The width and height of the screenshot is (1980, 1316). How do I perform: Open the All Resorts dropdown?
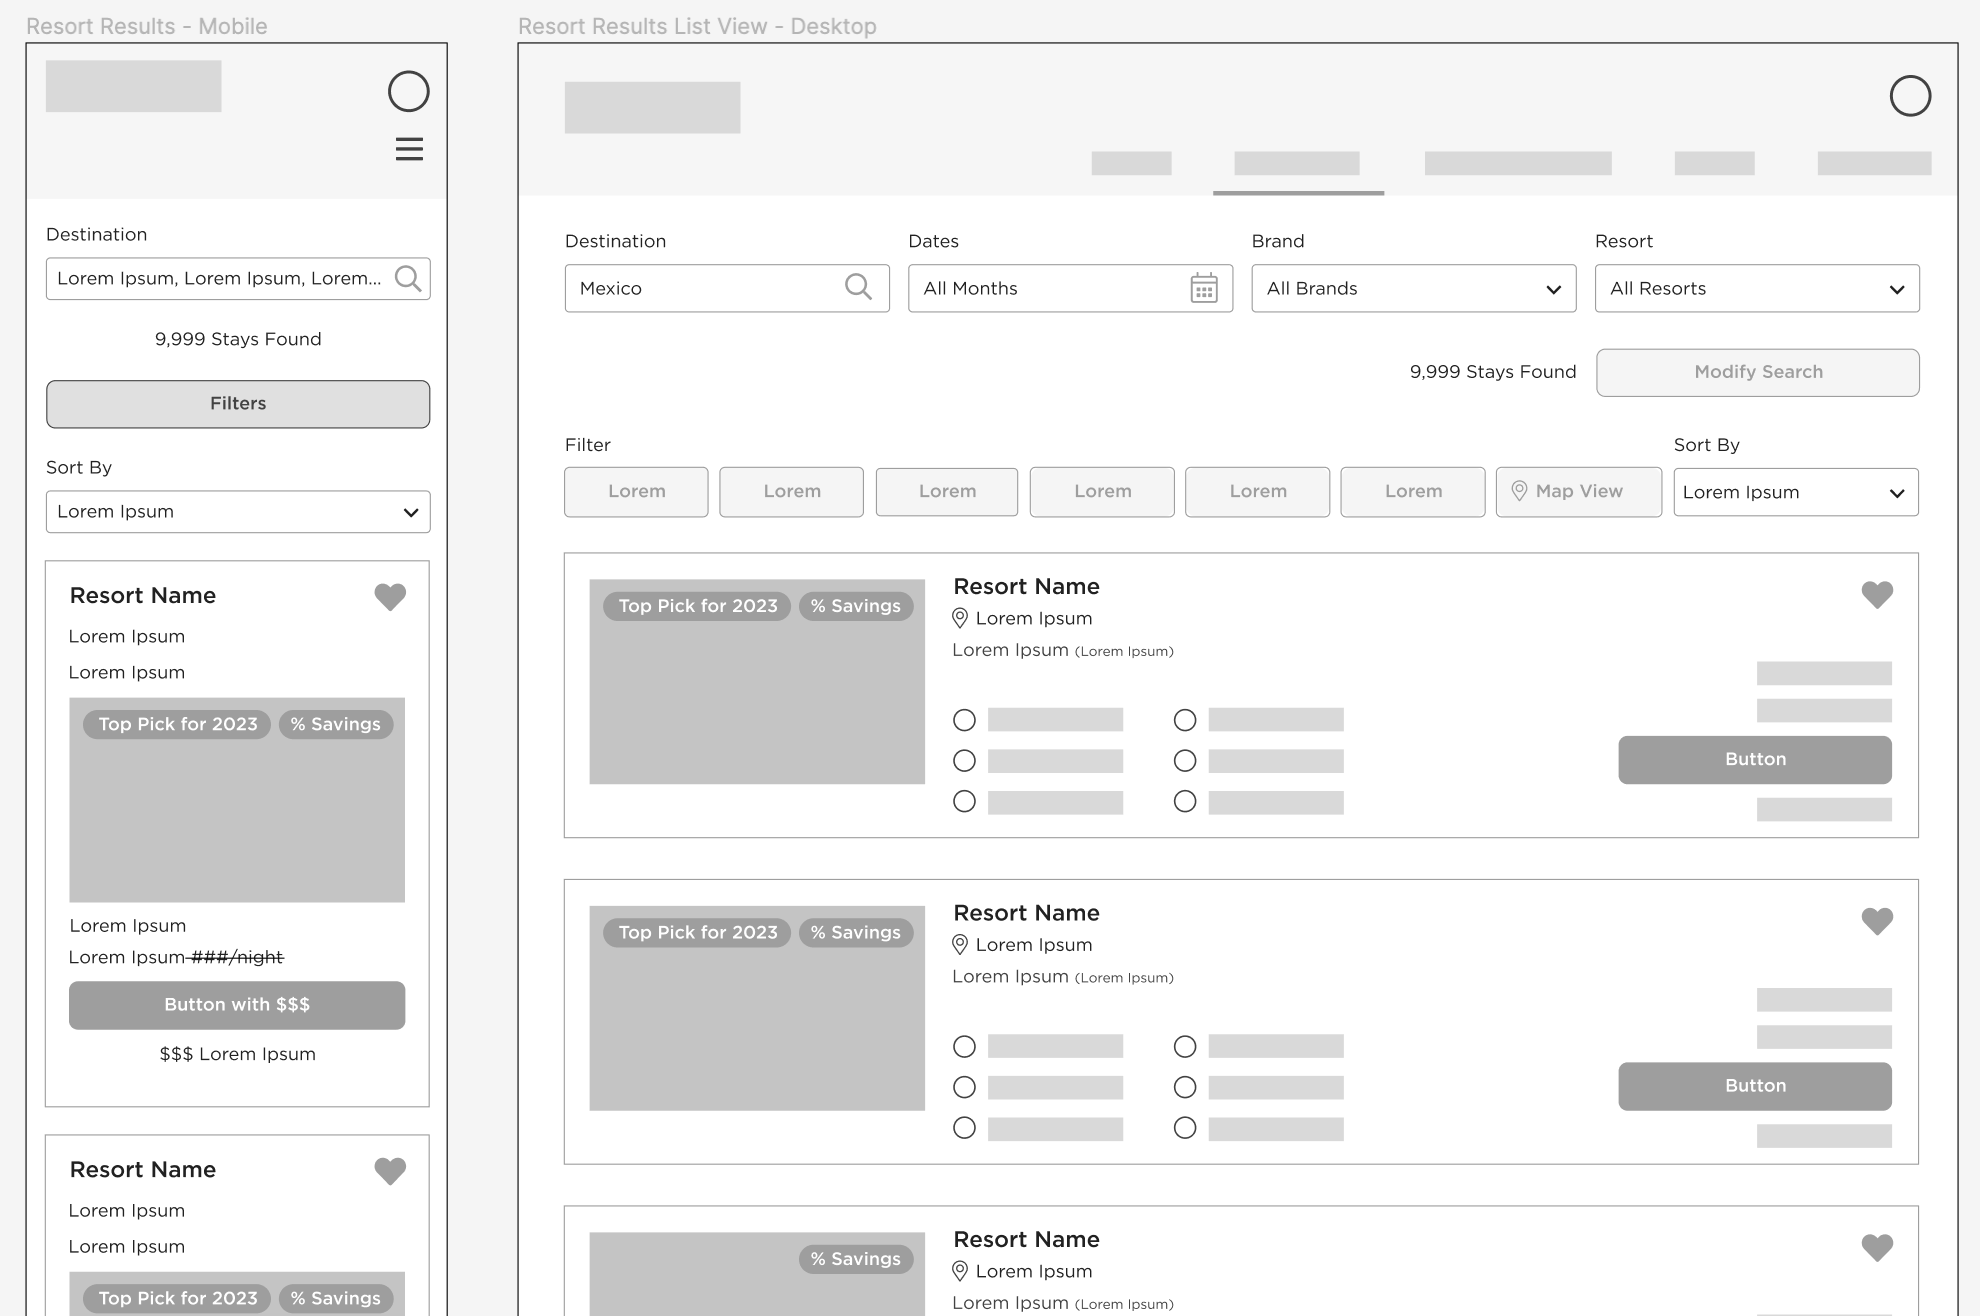(x=1757, y=289)
